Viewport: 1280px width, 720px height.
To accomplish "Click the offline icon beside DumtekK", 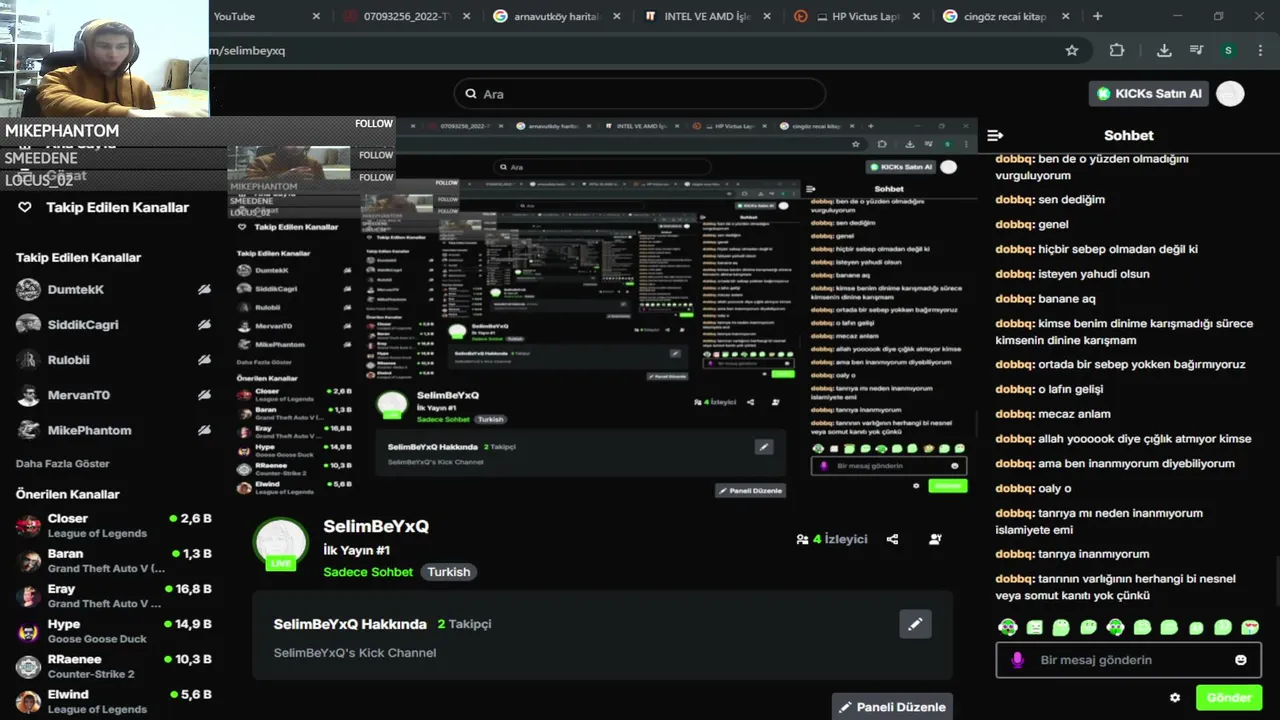I will click(204, 290).
